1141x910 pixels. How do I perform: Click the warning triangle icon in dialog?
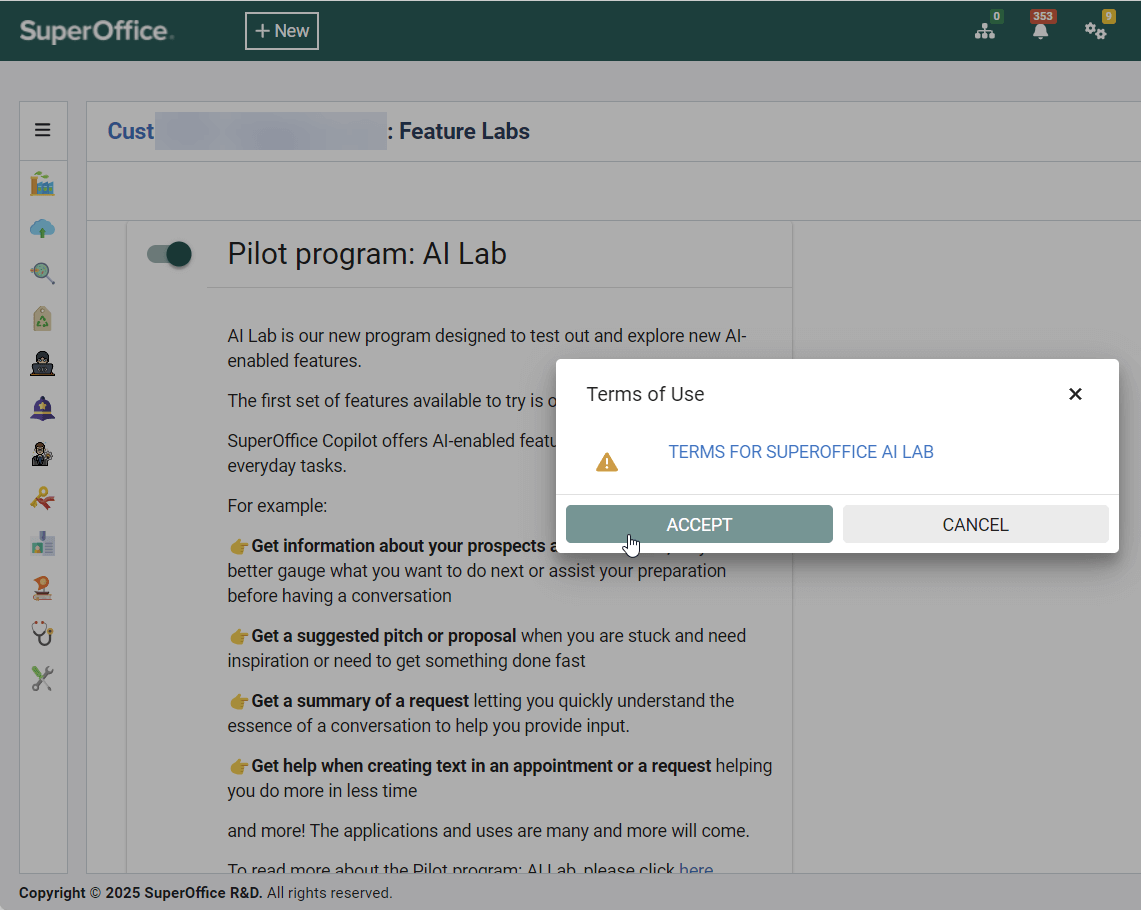[x=607, y=463]
